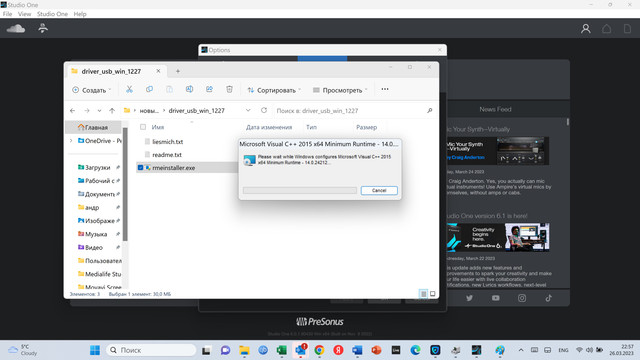This screenshot has height=360, width=640.
Task: Open the Музыка quick access folder
Action: tap(96, 234)
